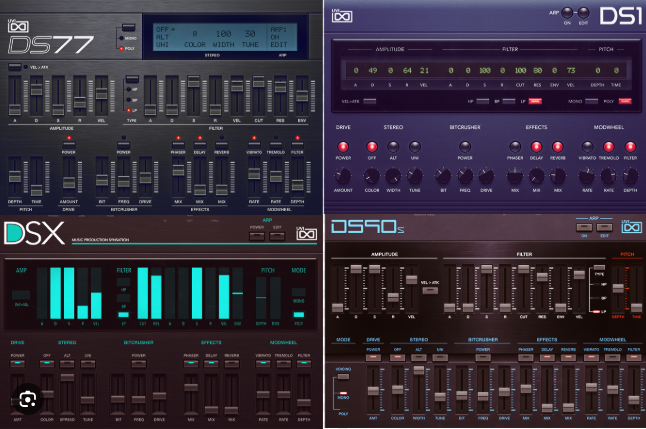Open Google Lens search icon
This screenshot has width=646, height=429.
pos(27,399)
